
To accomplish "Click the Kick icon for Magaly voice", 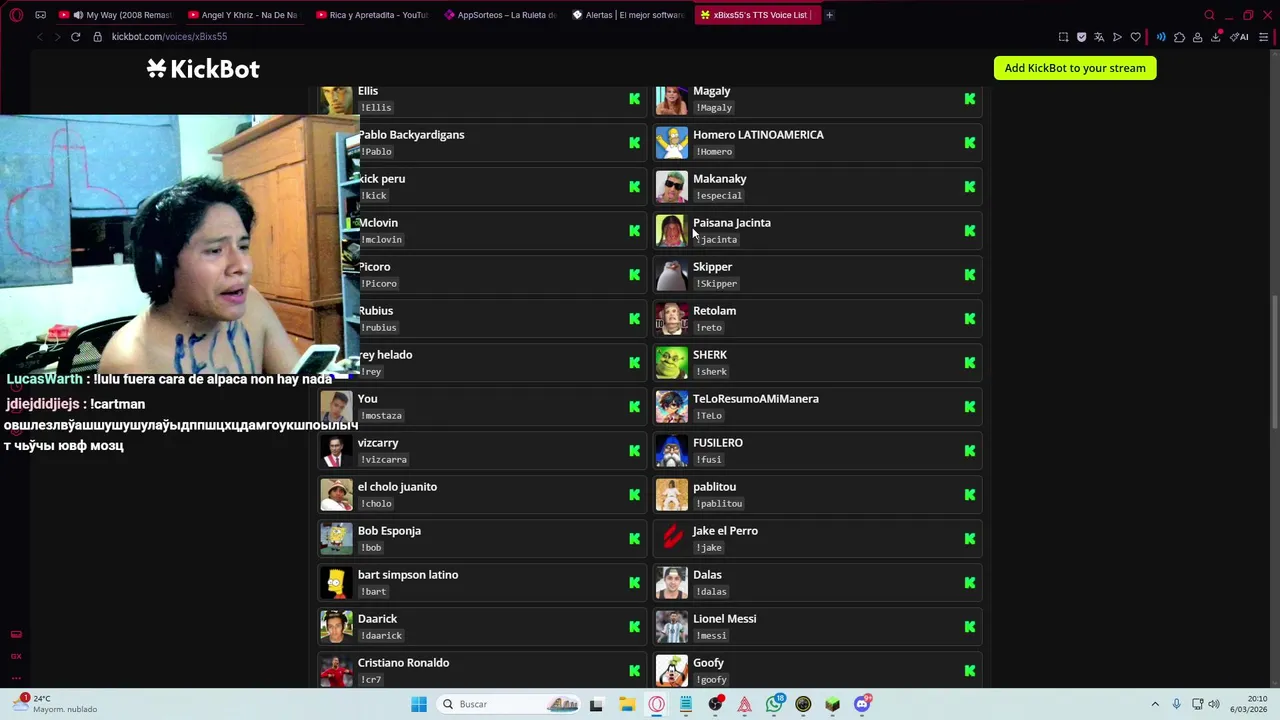I will coord(969,99).
